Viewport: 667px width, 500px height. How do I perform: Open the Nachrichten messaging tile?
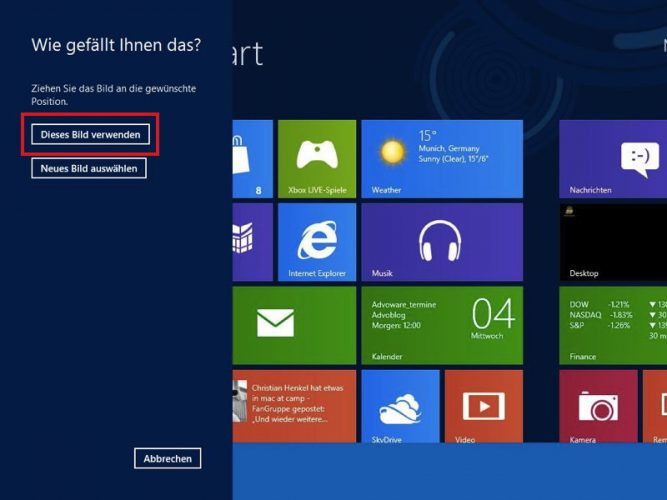[613, 159]
